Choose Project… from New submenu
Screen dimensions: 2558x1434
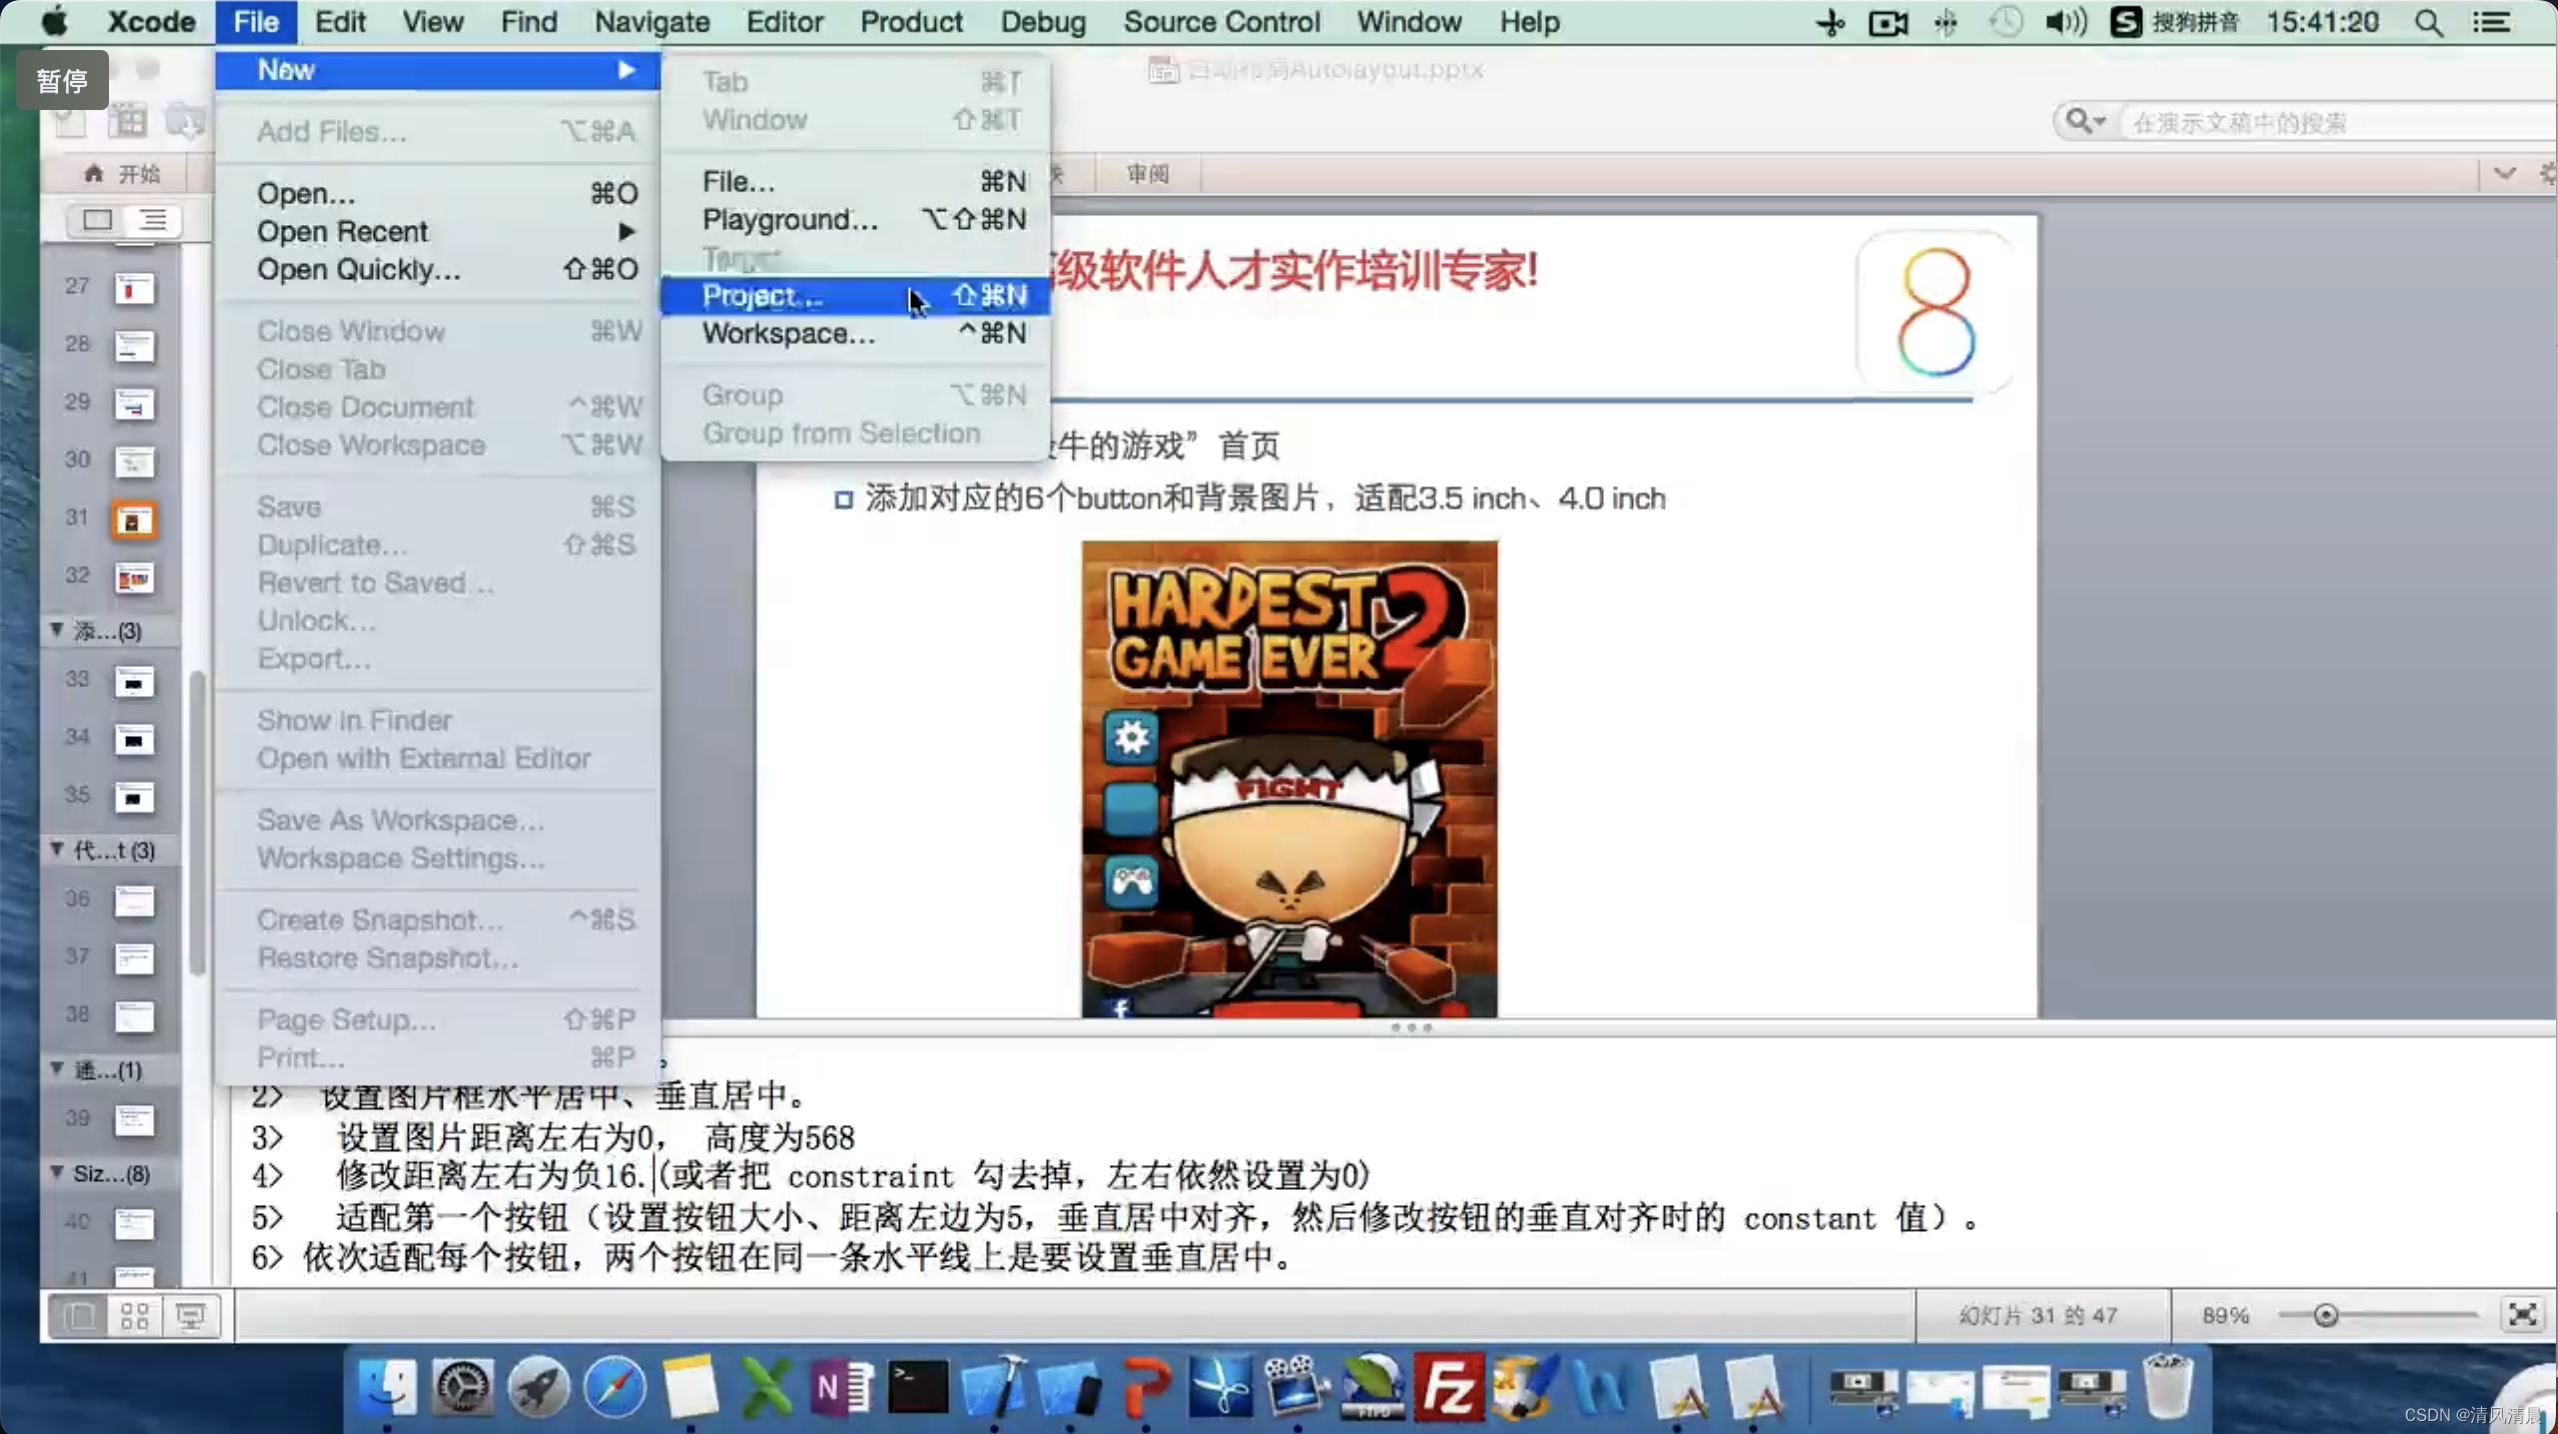pos(855,295)
